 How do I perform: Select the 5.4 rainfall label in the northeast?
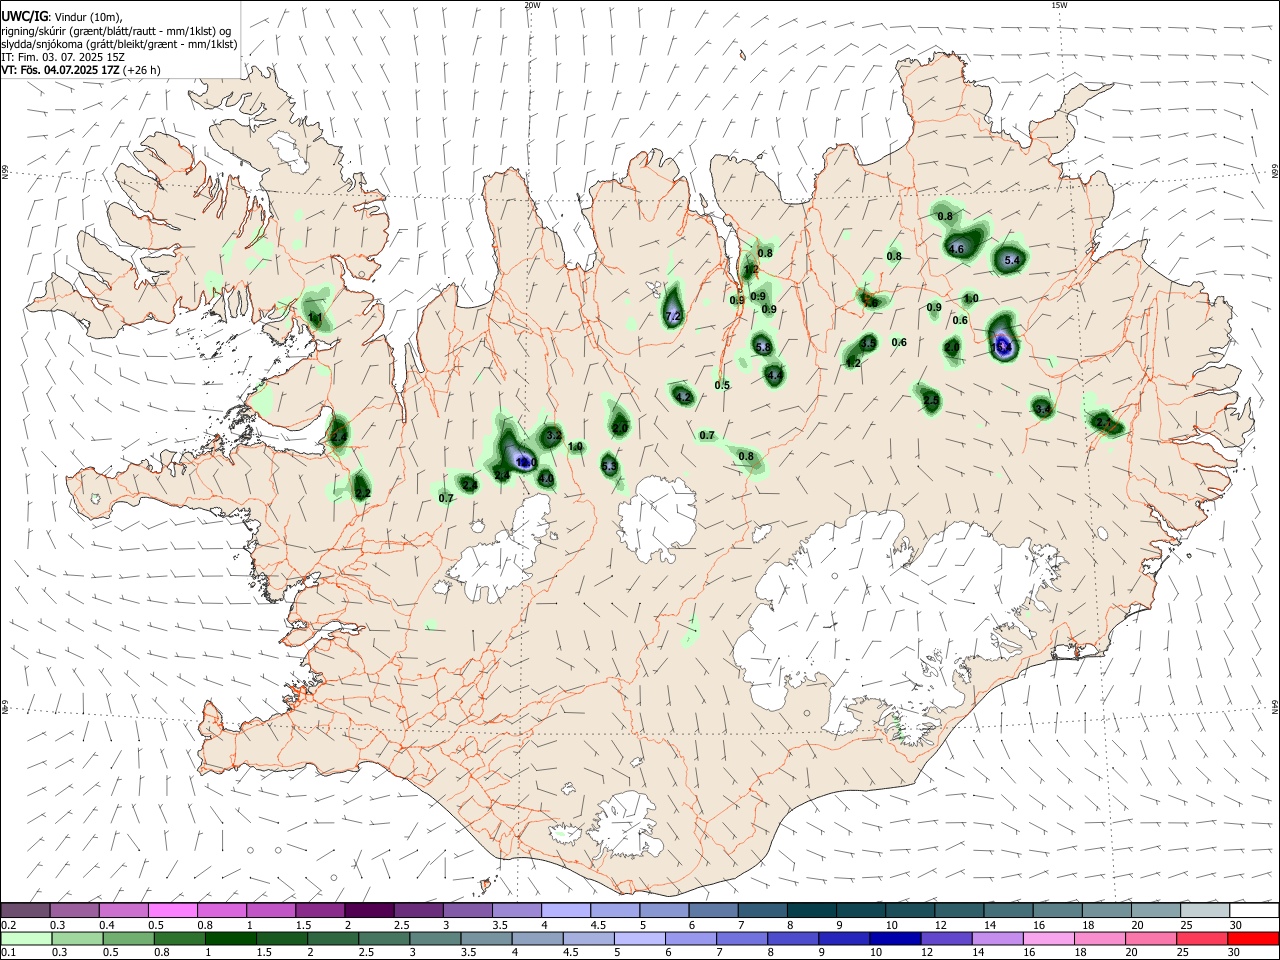1011,260
